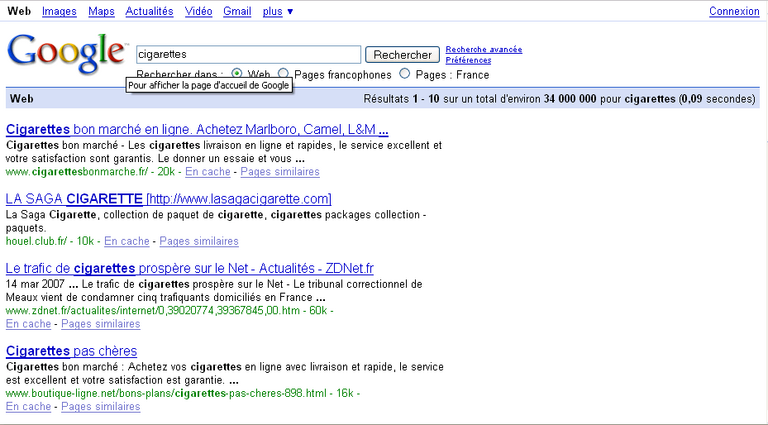768x425 pixels.
Task: Select the 'Pages : France' radio button
Action: click(404, 73)
